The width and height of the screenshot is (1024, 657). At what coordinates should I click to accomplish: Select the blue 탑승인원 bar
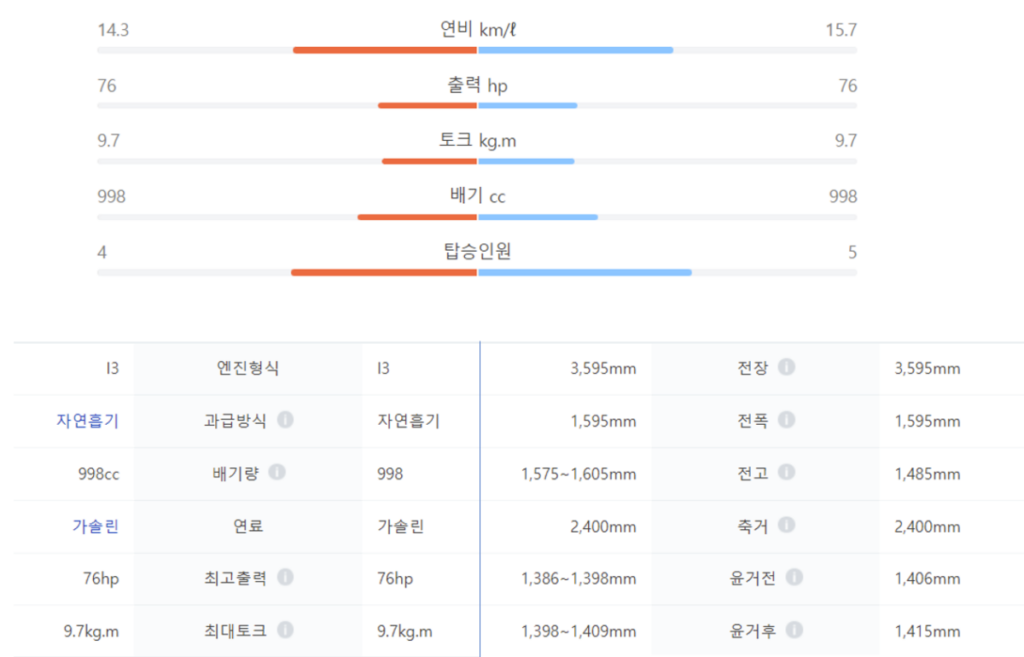(x=584, y=272)
